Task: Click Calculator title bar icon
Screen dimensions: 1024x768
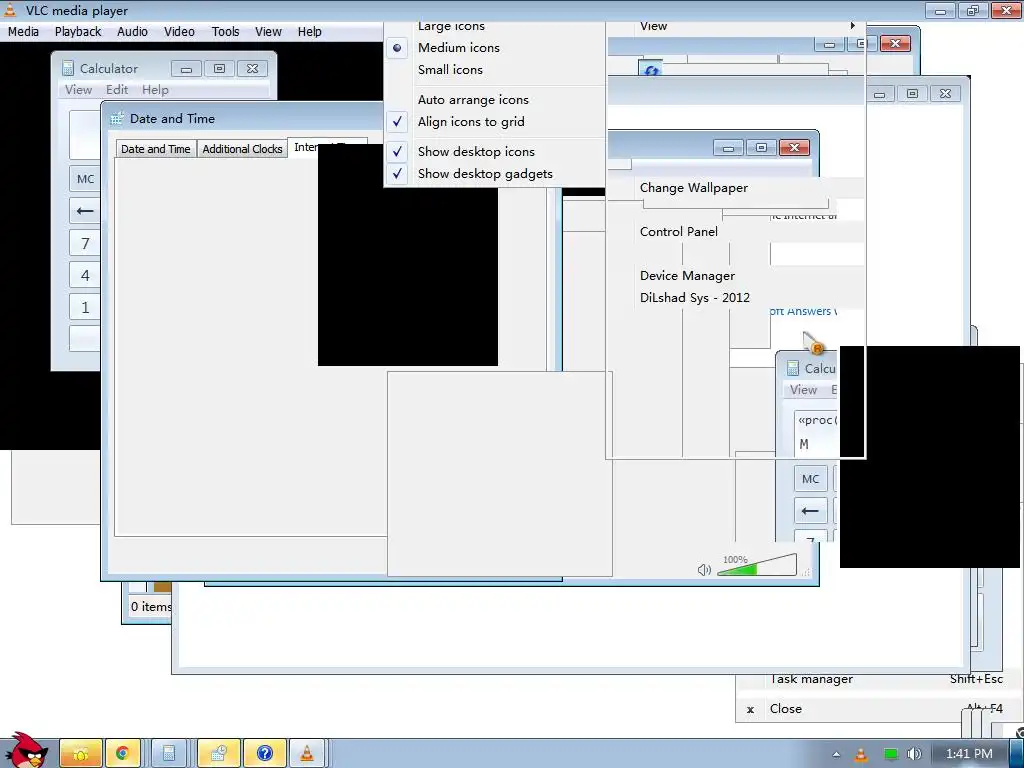Action: click(x=67, y=68)
